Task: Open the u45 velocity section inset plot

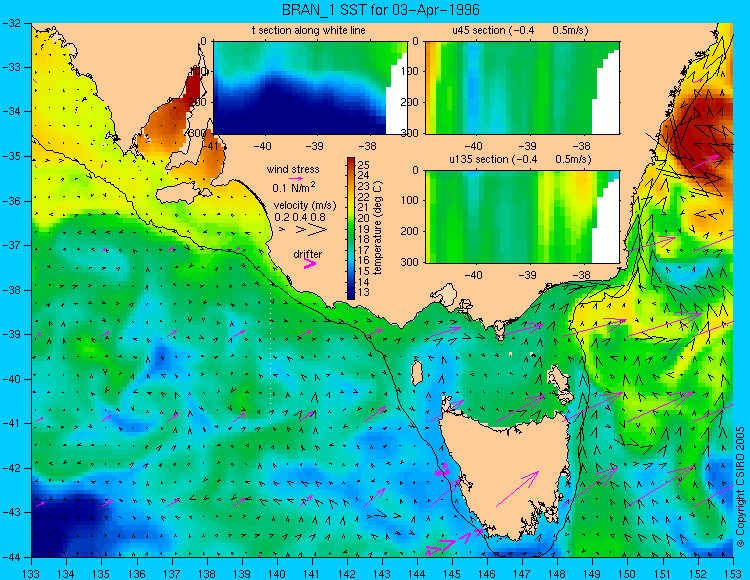Action: pyautogui.click(x=522, y=88)
